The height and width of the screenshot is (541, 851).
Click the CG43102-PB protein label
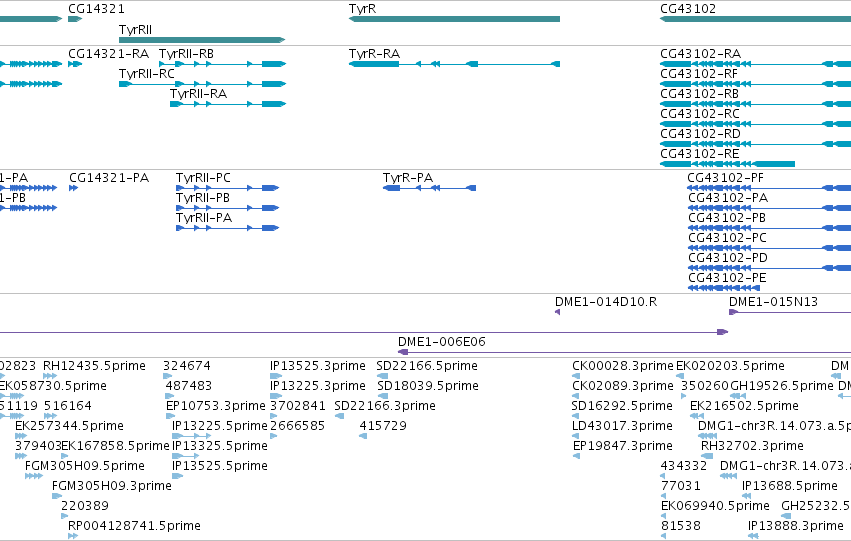coord(727,218)
